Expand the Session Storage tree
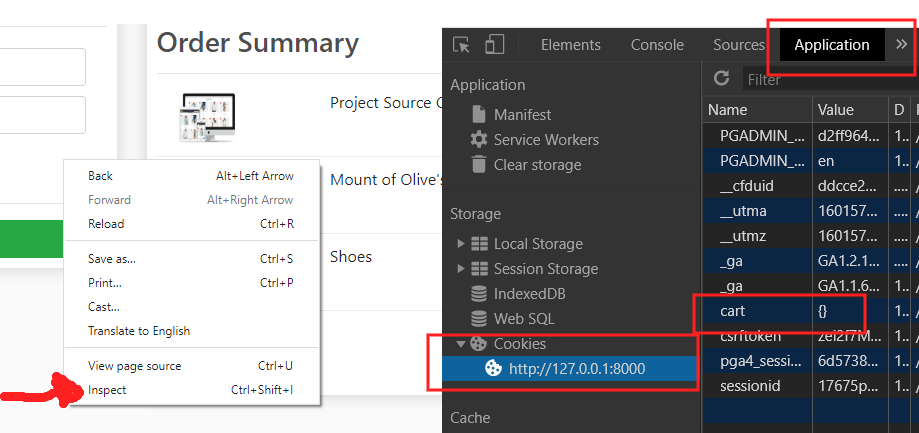 click(461, 269)
